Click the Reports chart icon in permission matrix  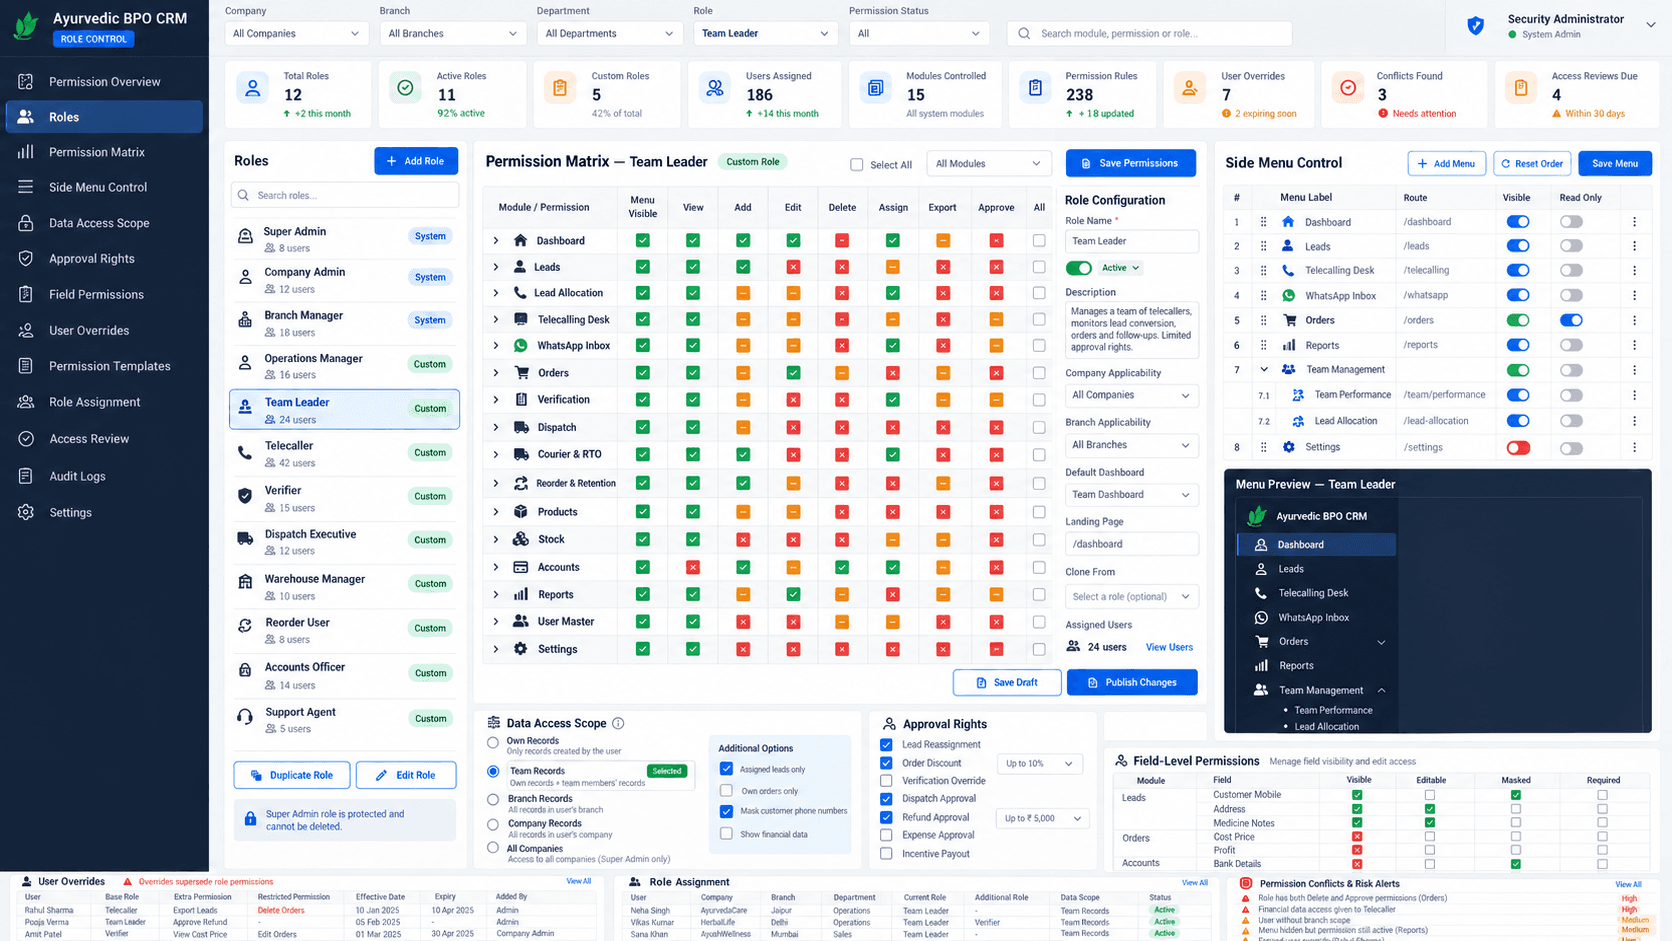[x=520, y=594]
